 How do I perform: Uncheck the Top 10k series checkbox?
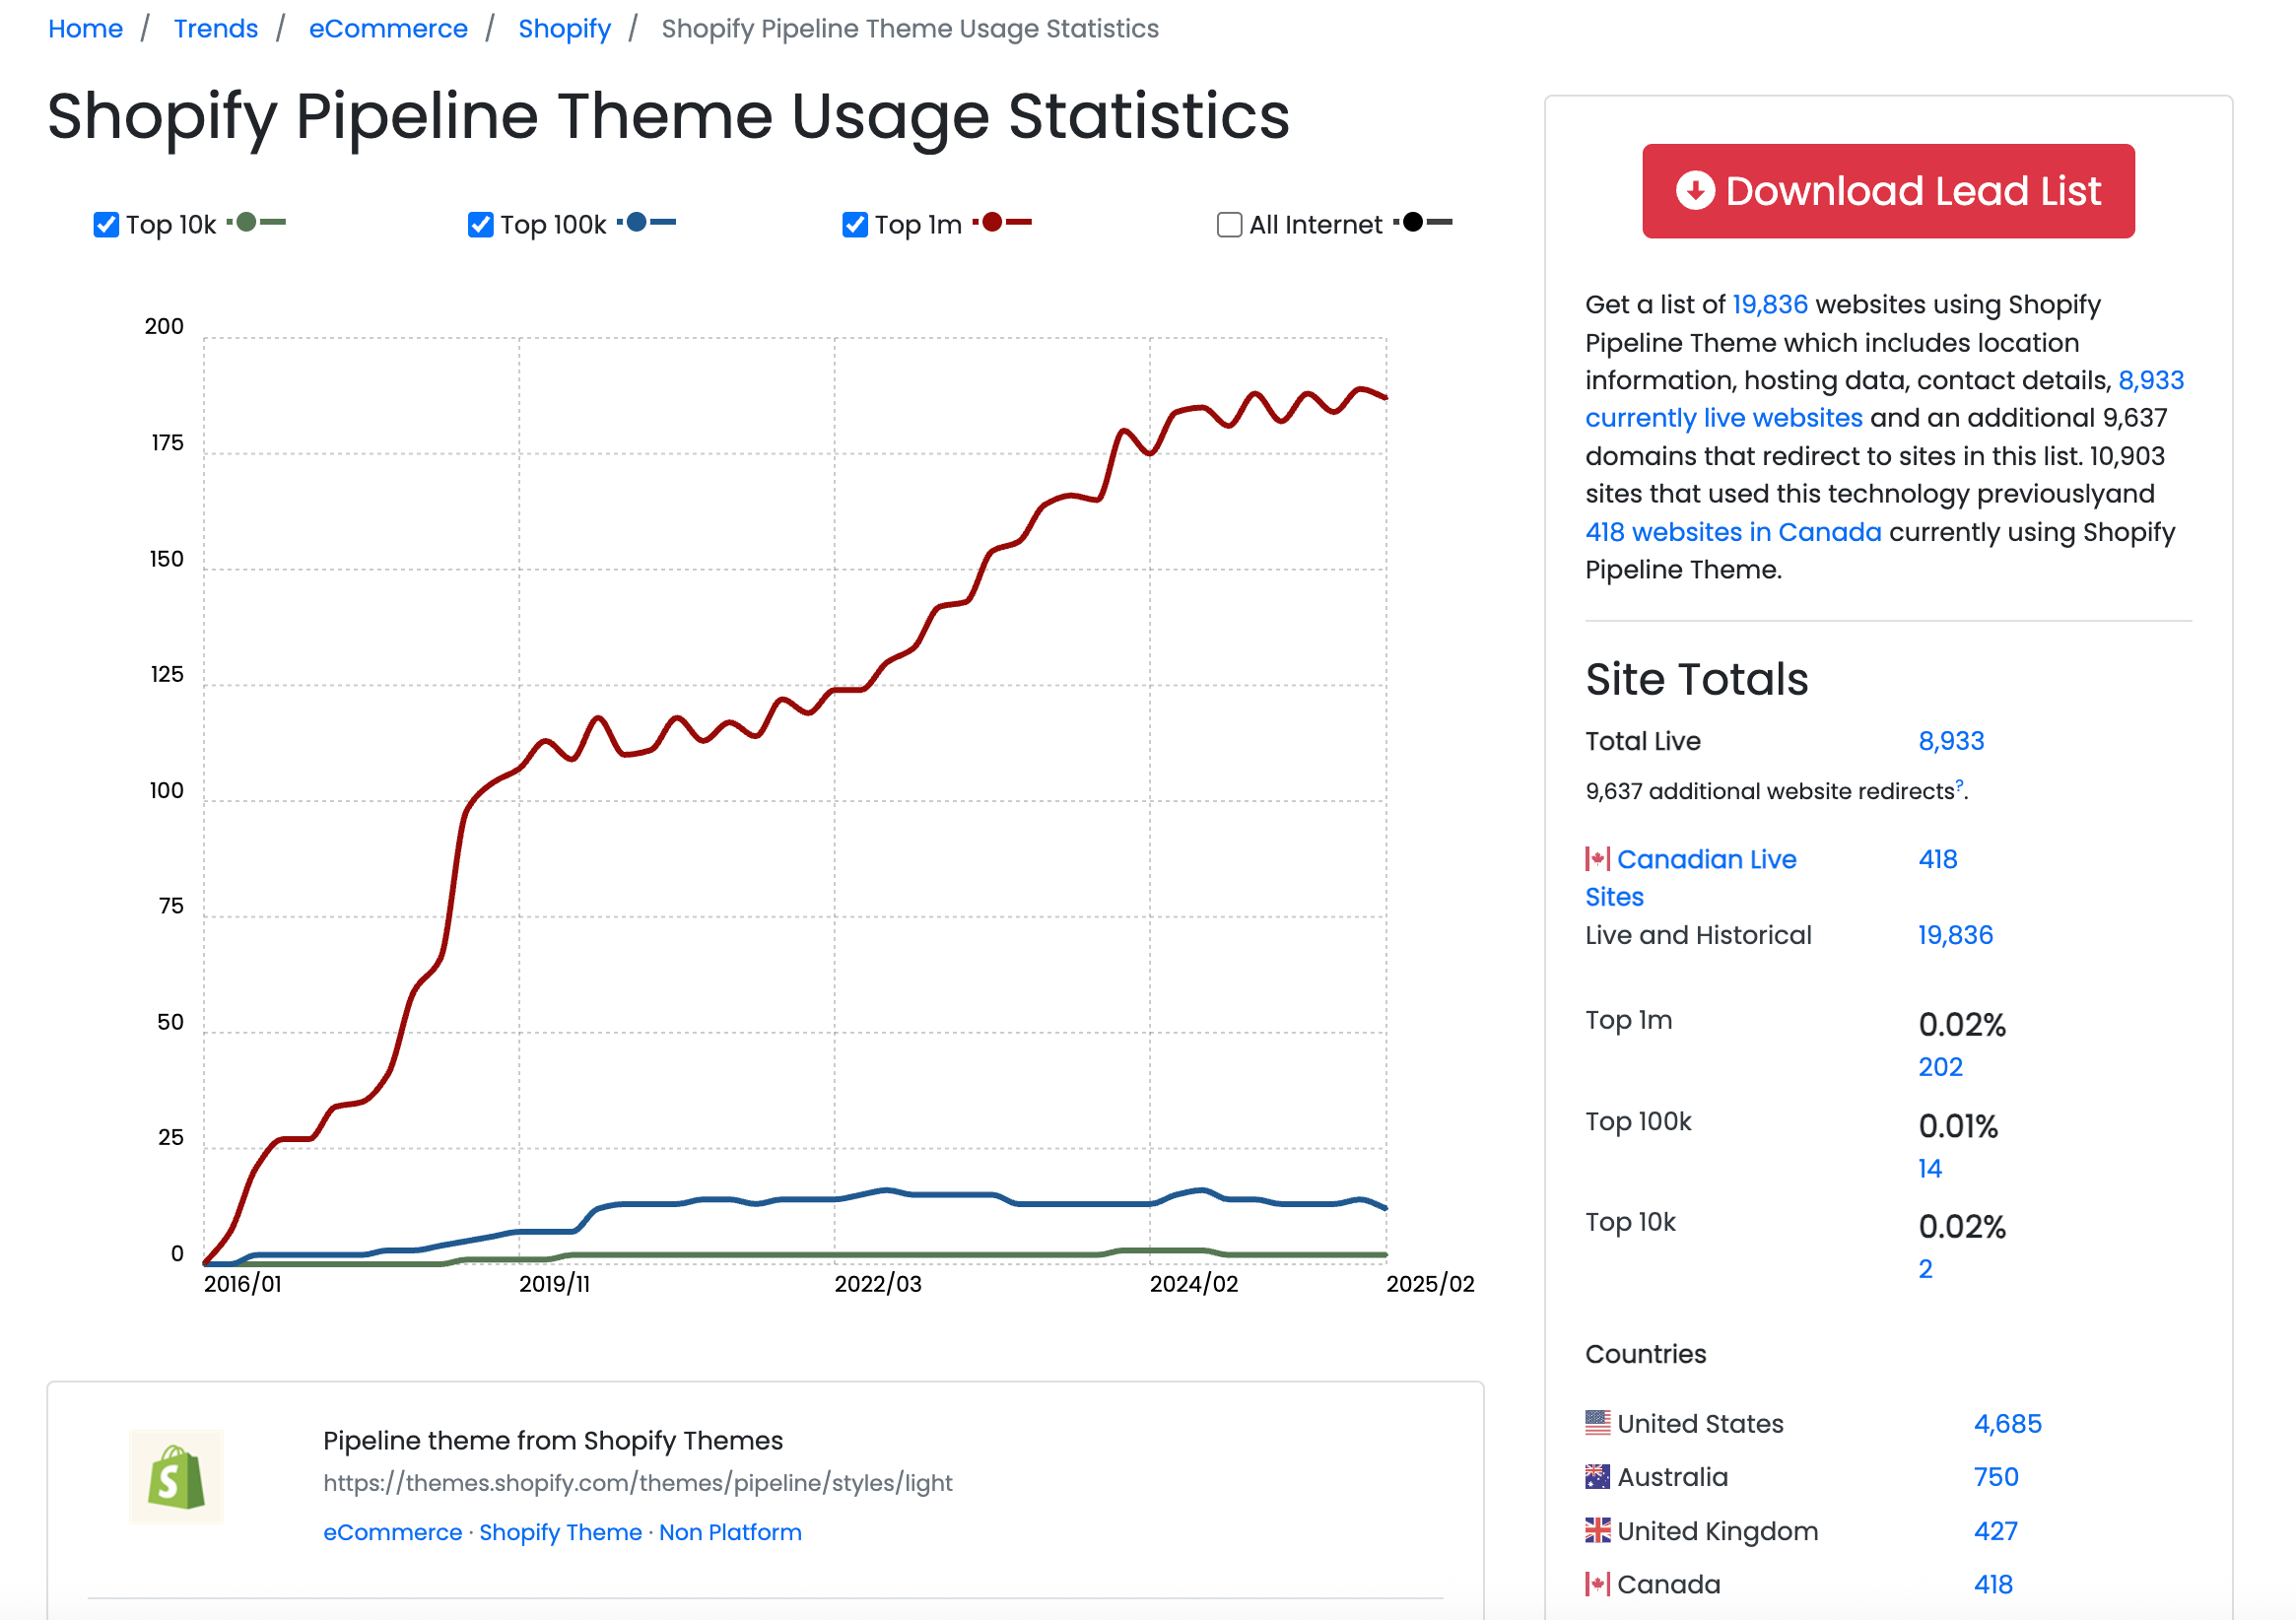tap(106, 225)
